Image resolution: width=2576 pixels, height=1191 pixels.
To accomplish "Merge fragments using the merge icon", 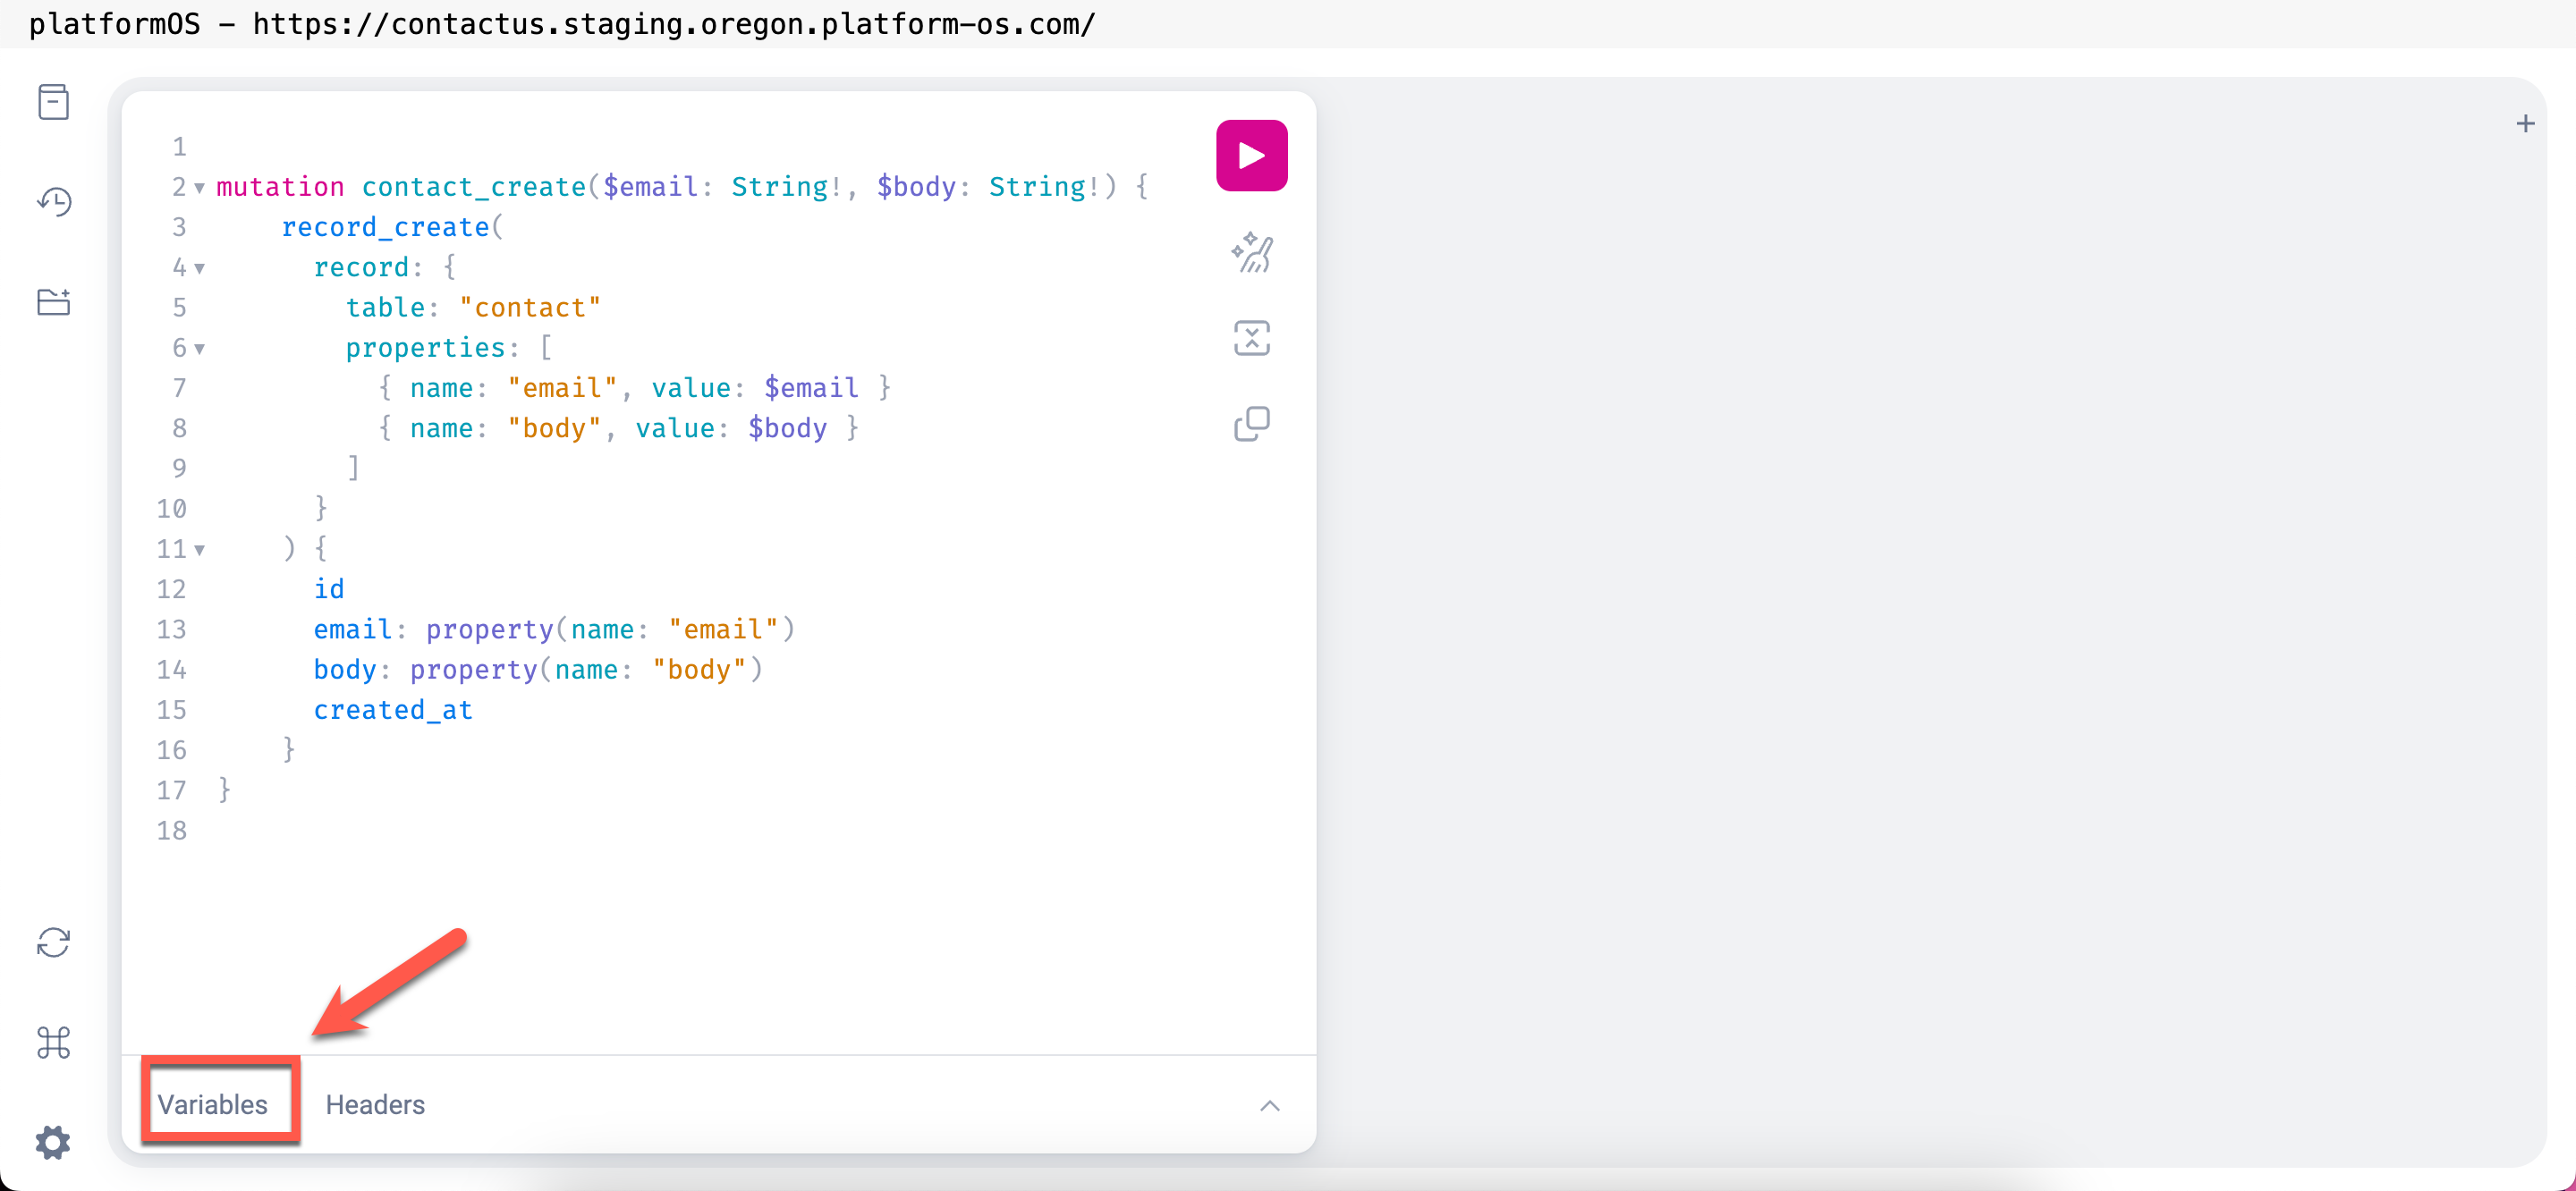I will coord(1251,338).
